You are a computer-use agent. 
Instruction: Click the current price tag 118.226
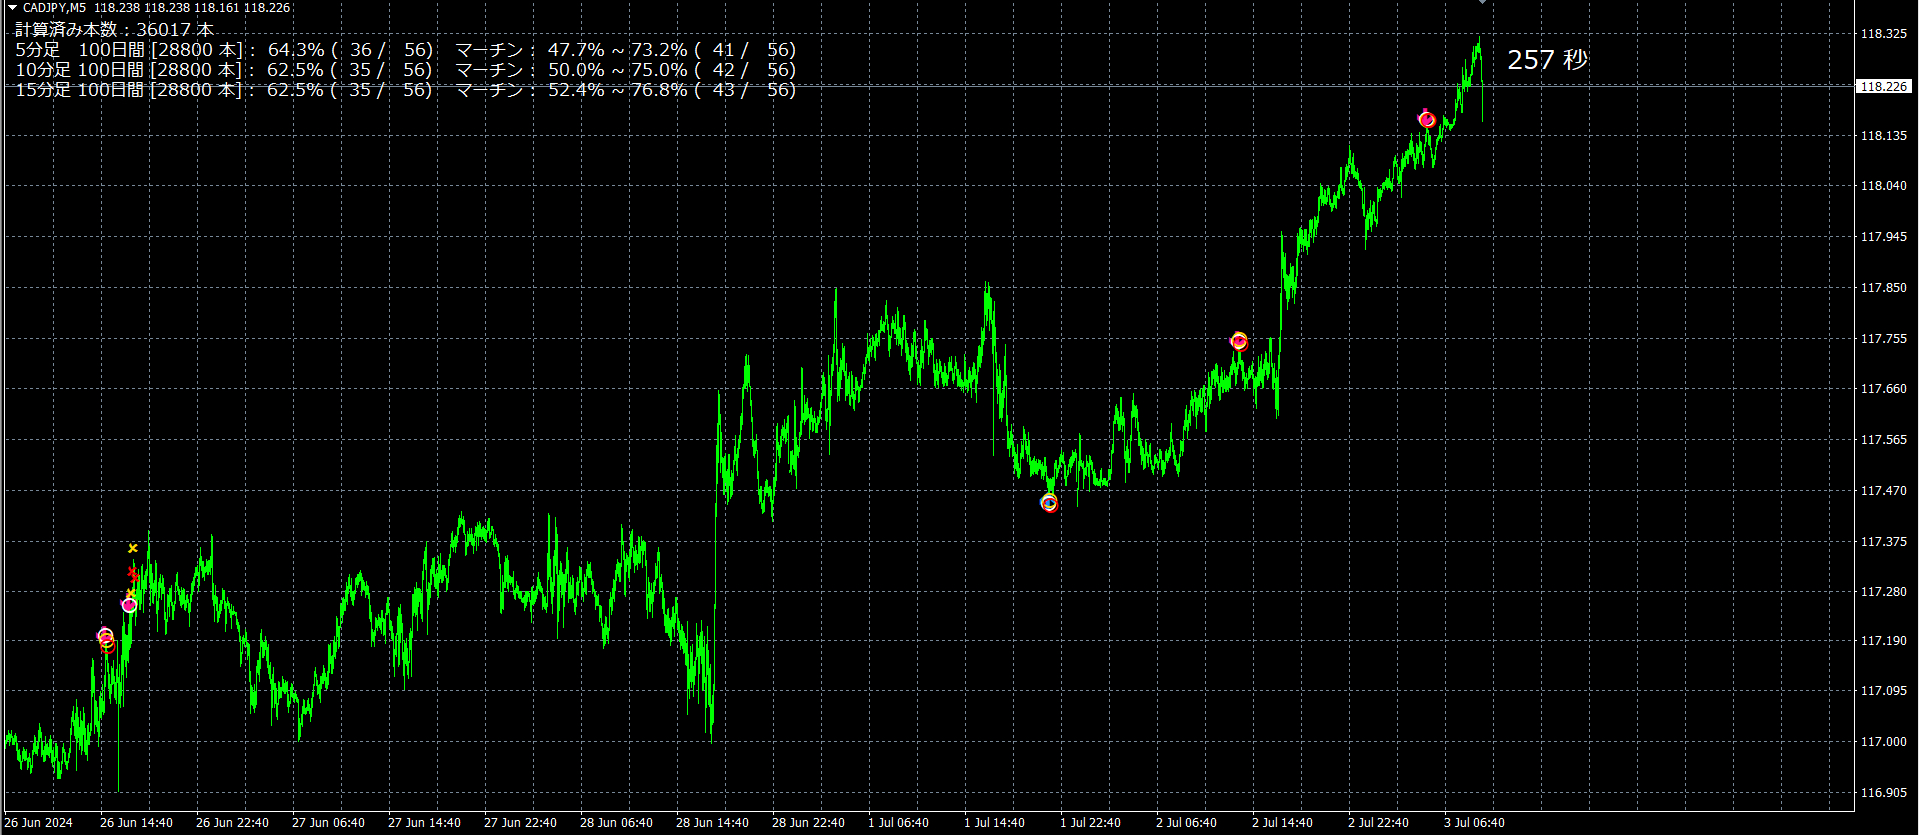(1883, 87)
